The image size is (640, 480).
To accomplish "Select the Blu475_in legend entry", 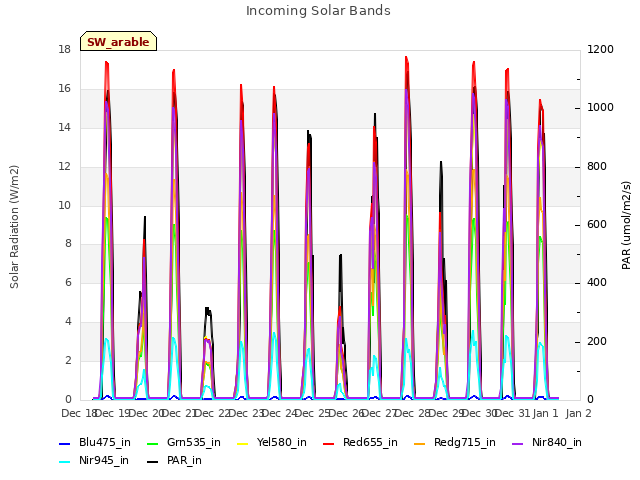I will 95,442.
